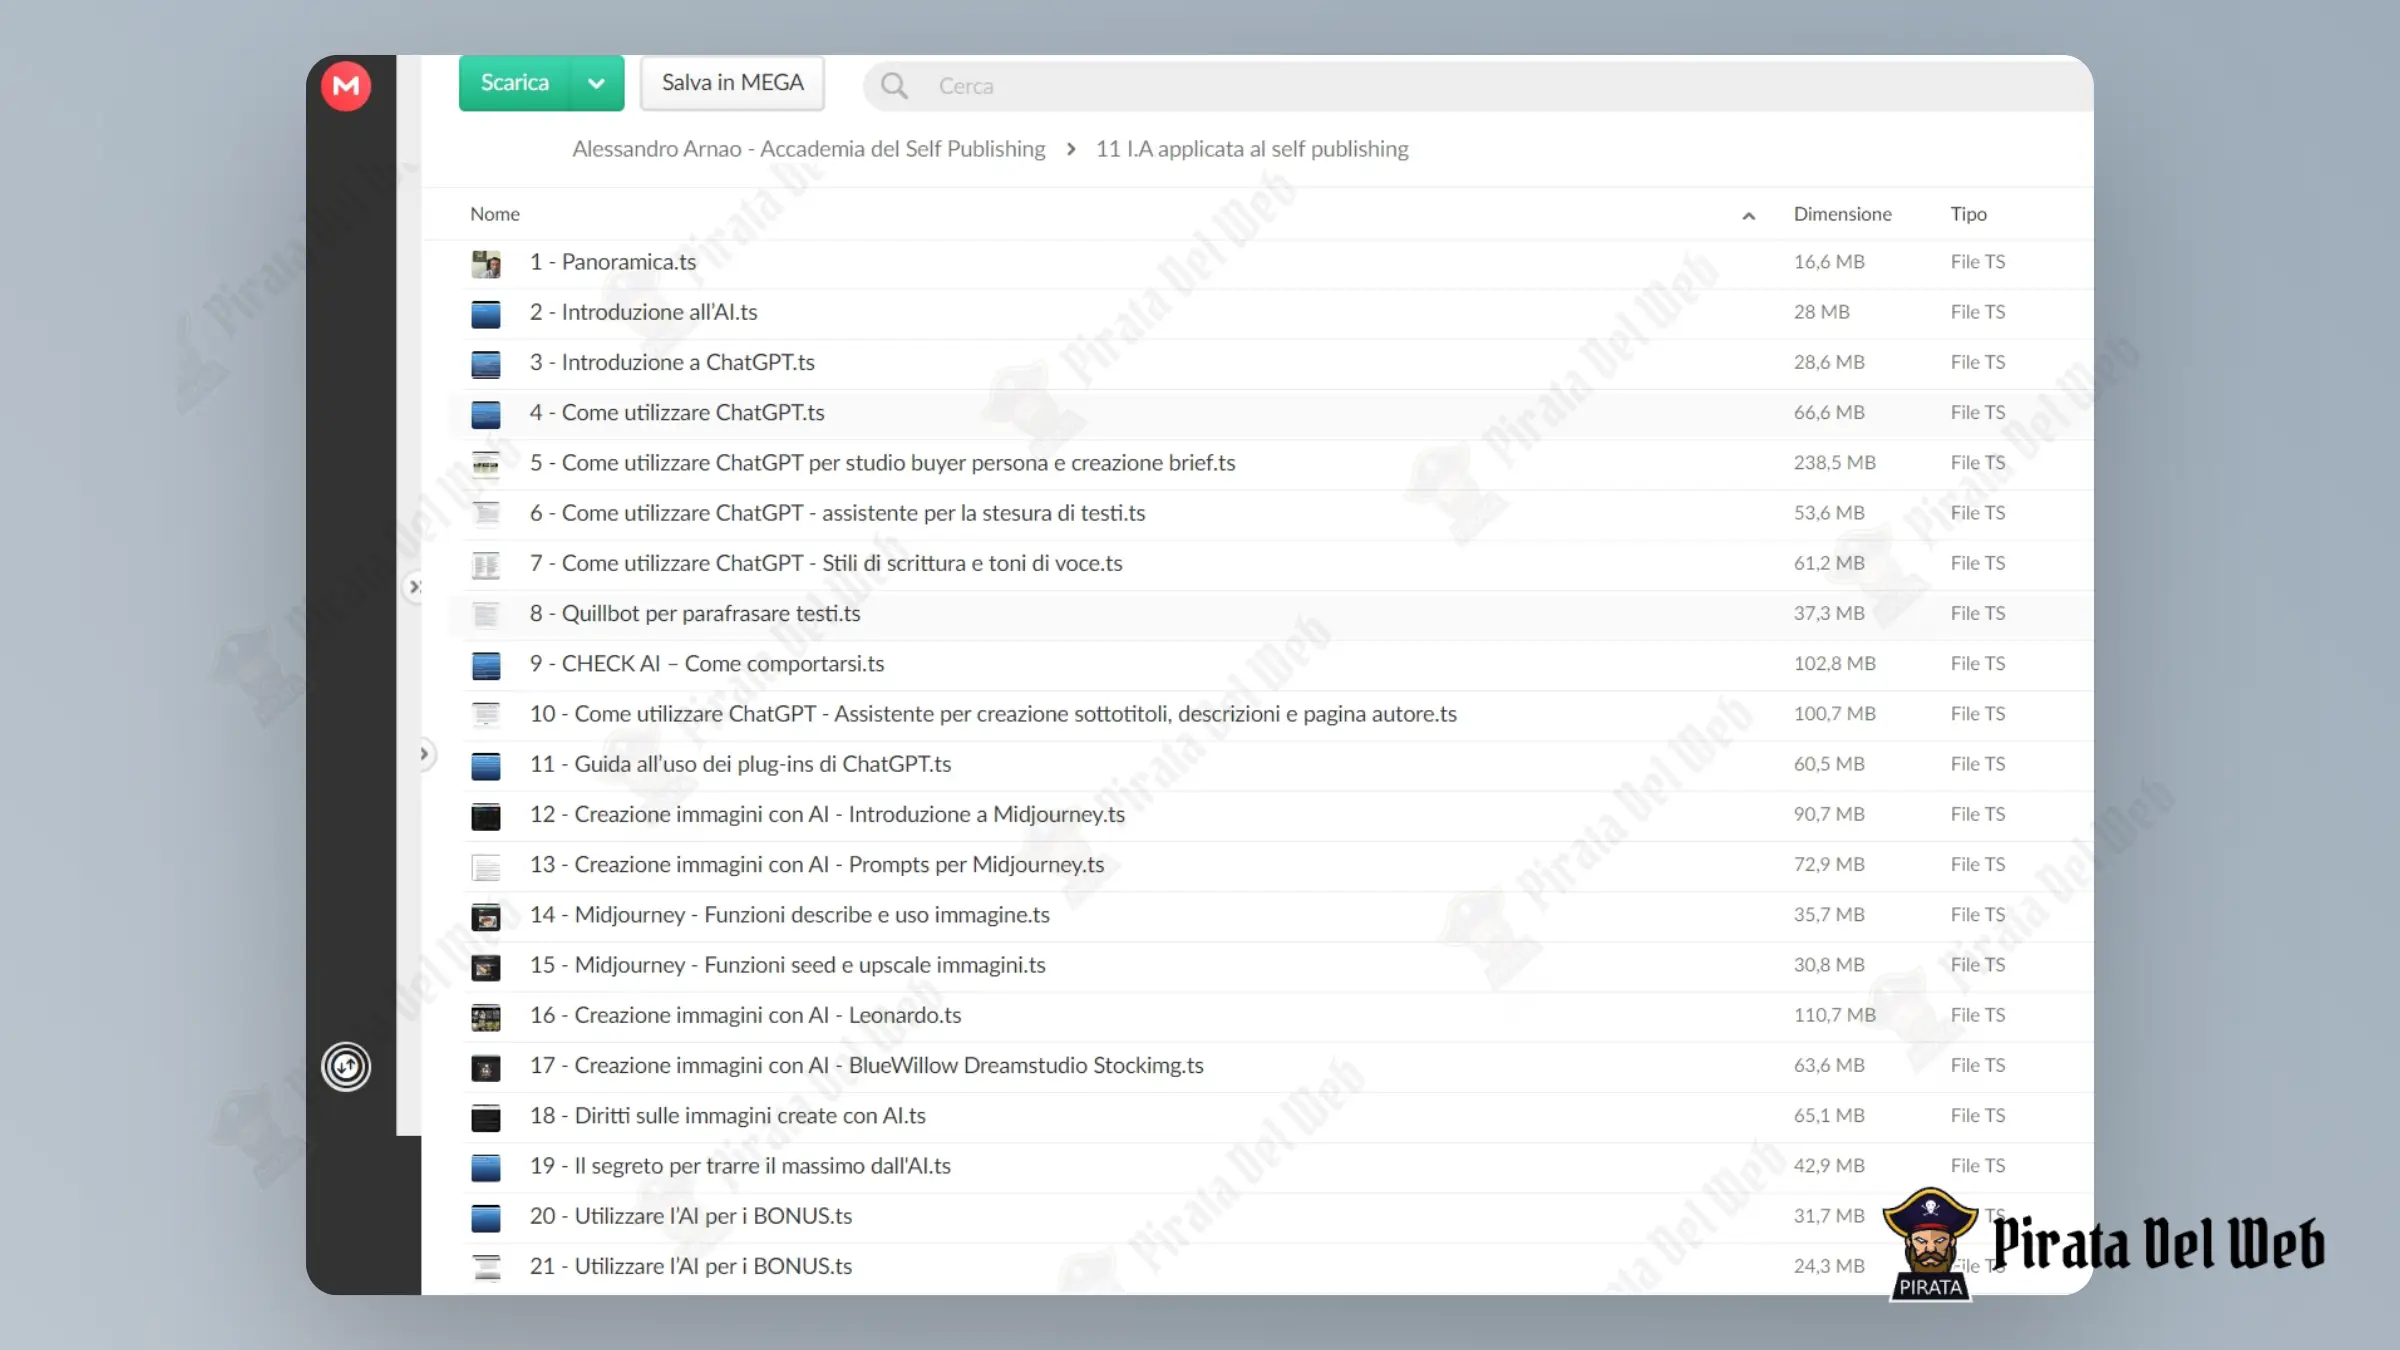The width and height of the screenshot is (2400, 1350).
Task: Select 16 - Creazione immagini con AI - Leonardo.ts
Action: pyautogui.click(x=745, y=1015)
